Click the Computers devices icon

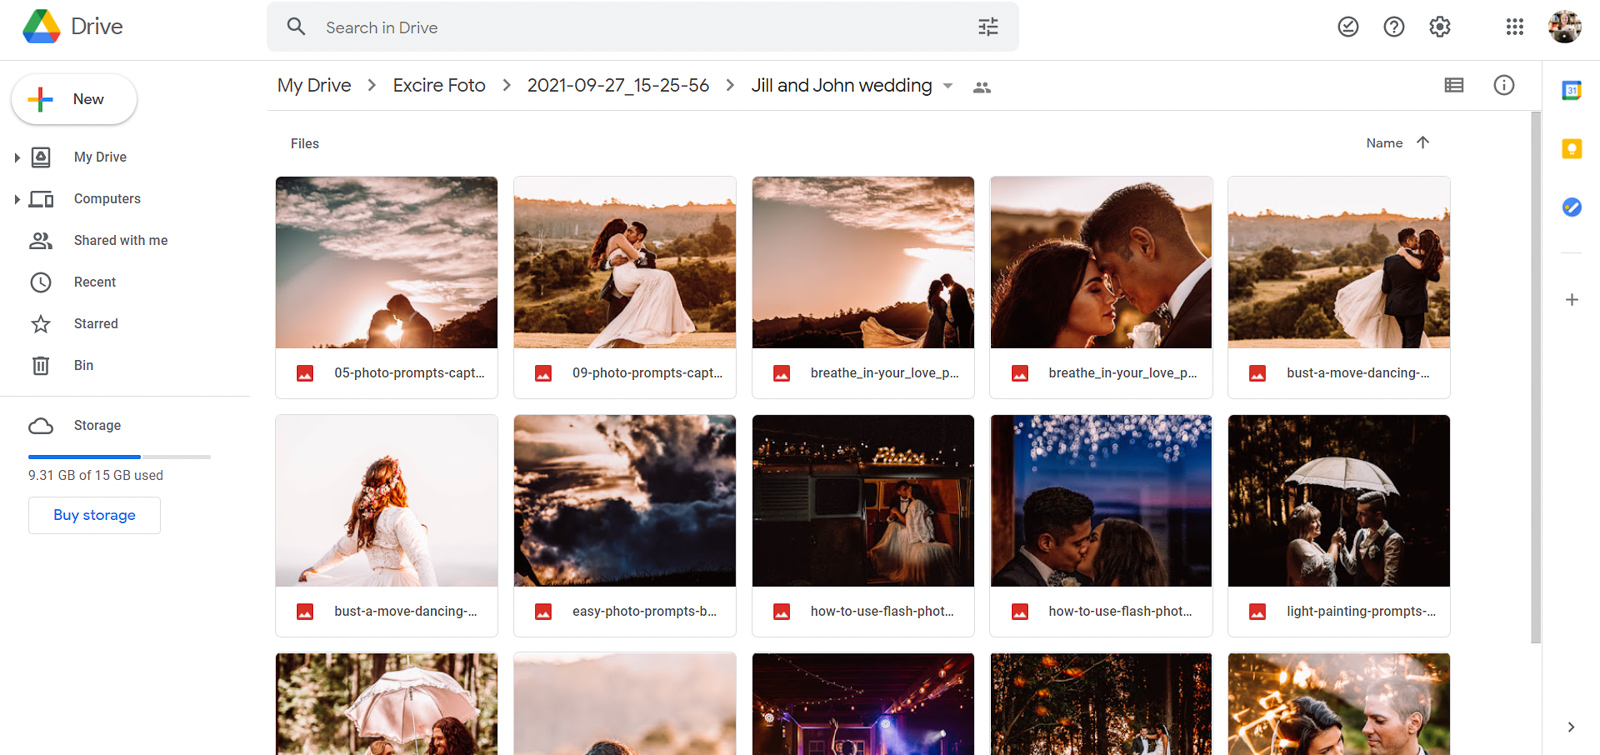[x=41, y=199]
